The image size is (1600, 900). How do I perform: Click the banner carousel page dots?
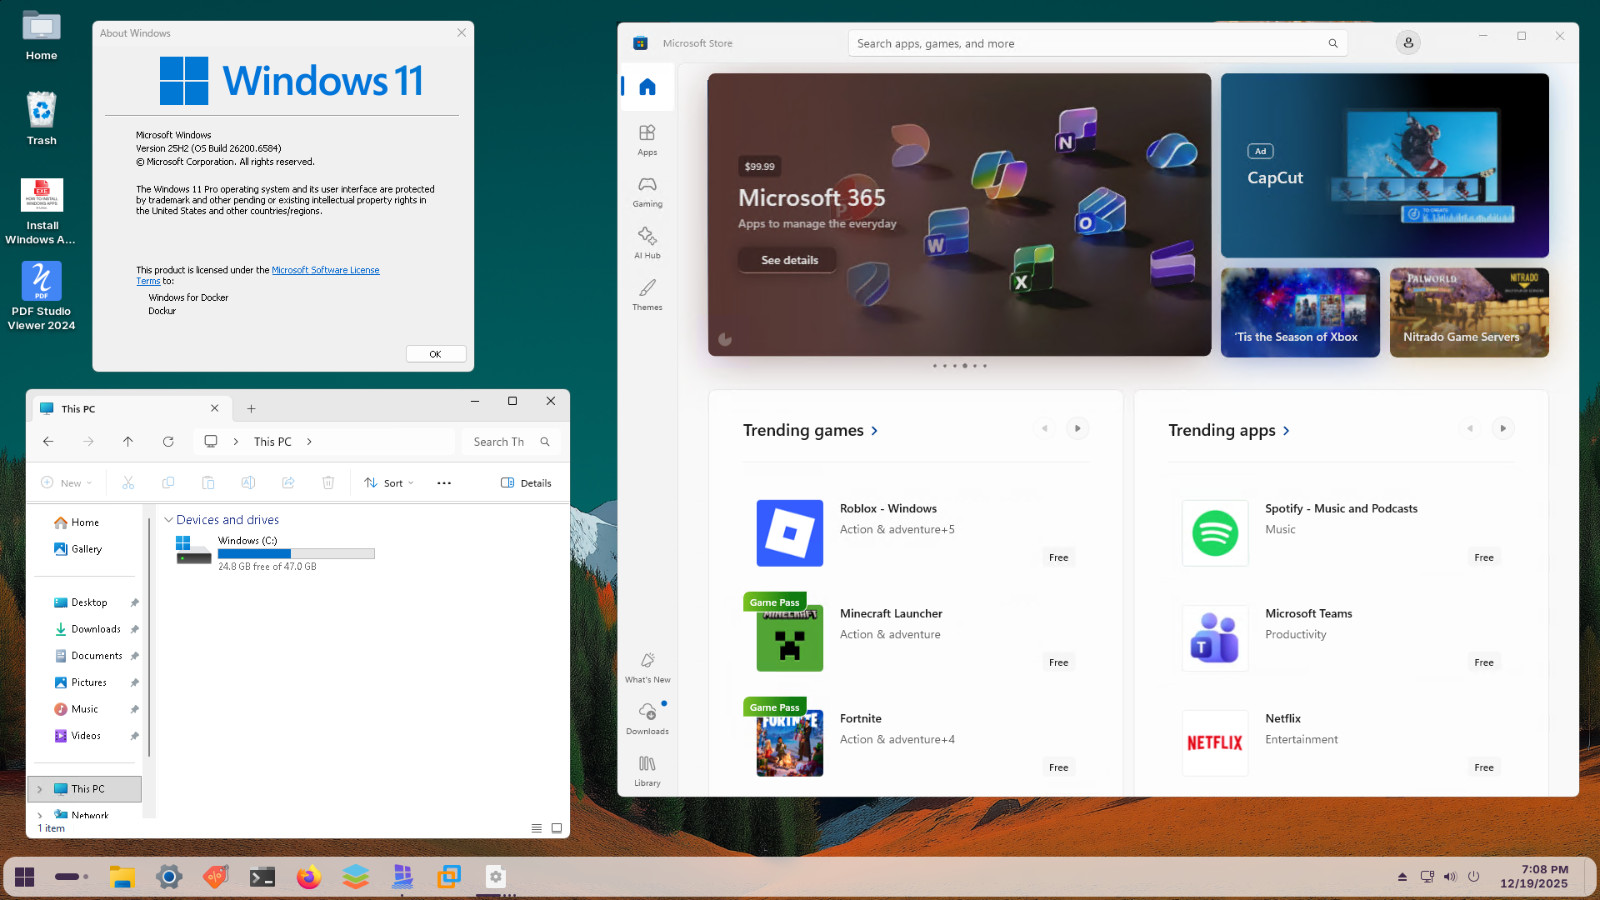coord(959,366)
